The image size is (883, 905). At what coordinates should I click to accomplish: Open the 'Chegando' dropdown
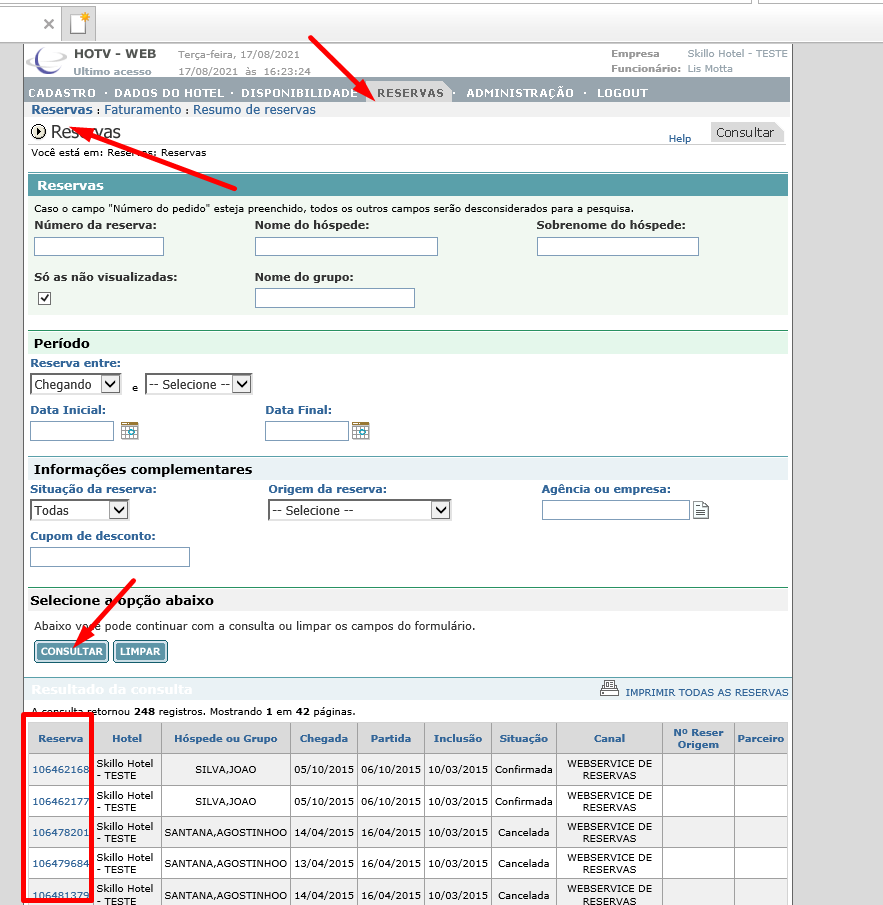coord(76,384)
